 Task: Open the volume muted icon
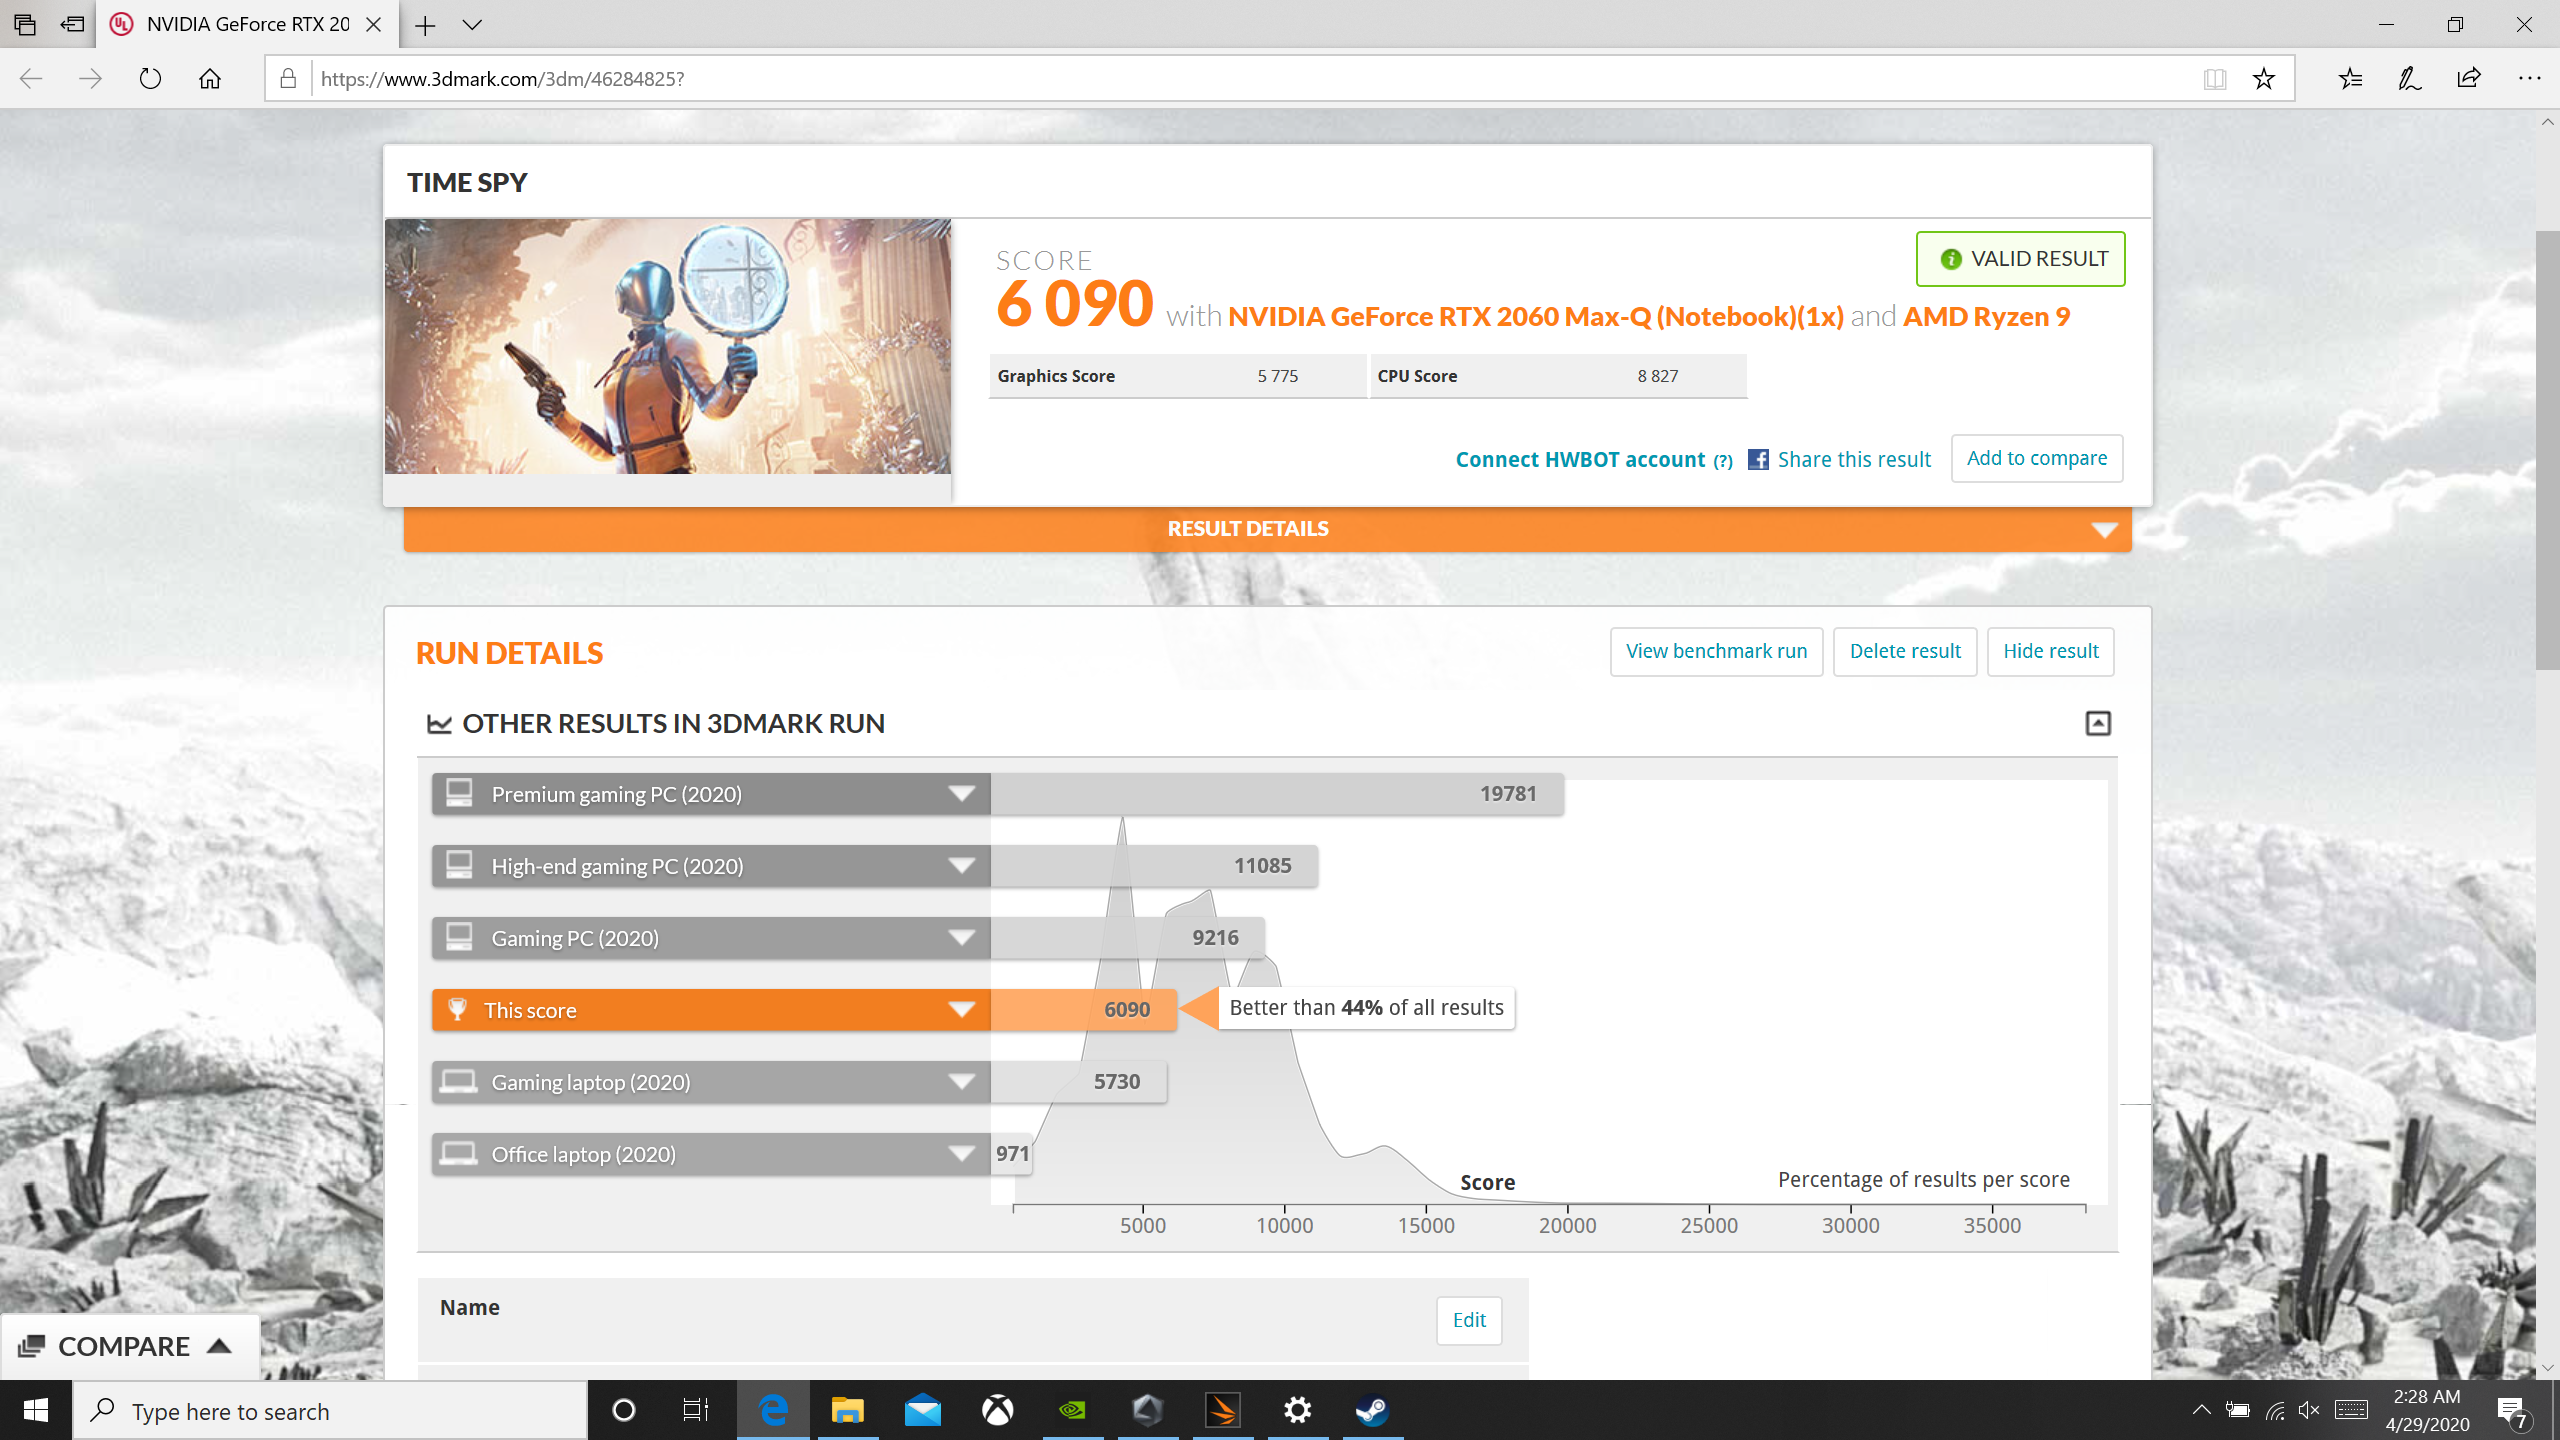(2308, 1410)
